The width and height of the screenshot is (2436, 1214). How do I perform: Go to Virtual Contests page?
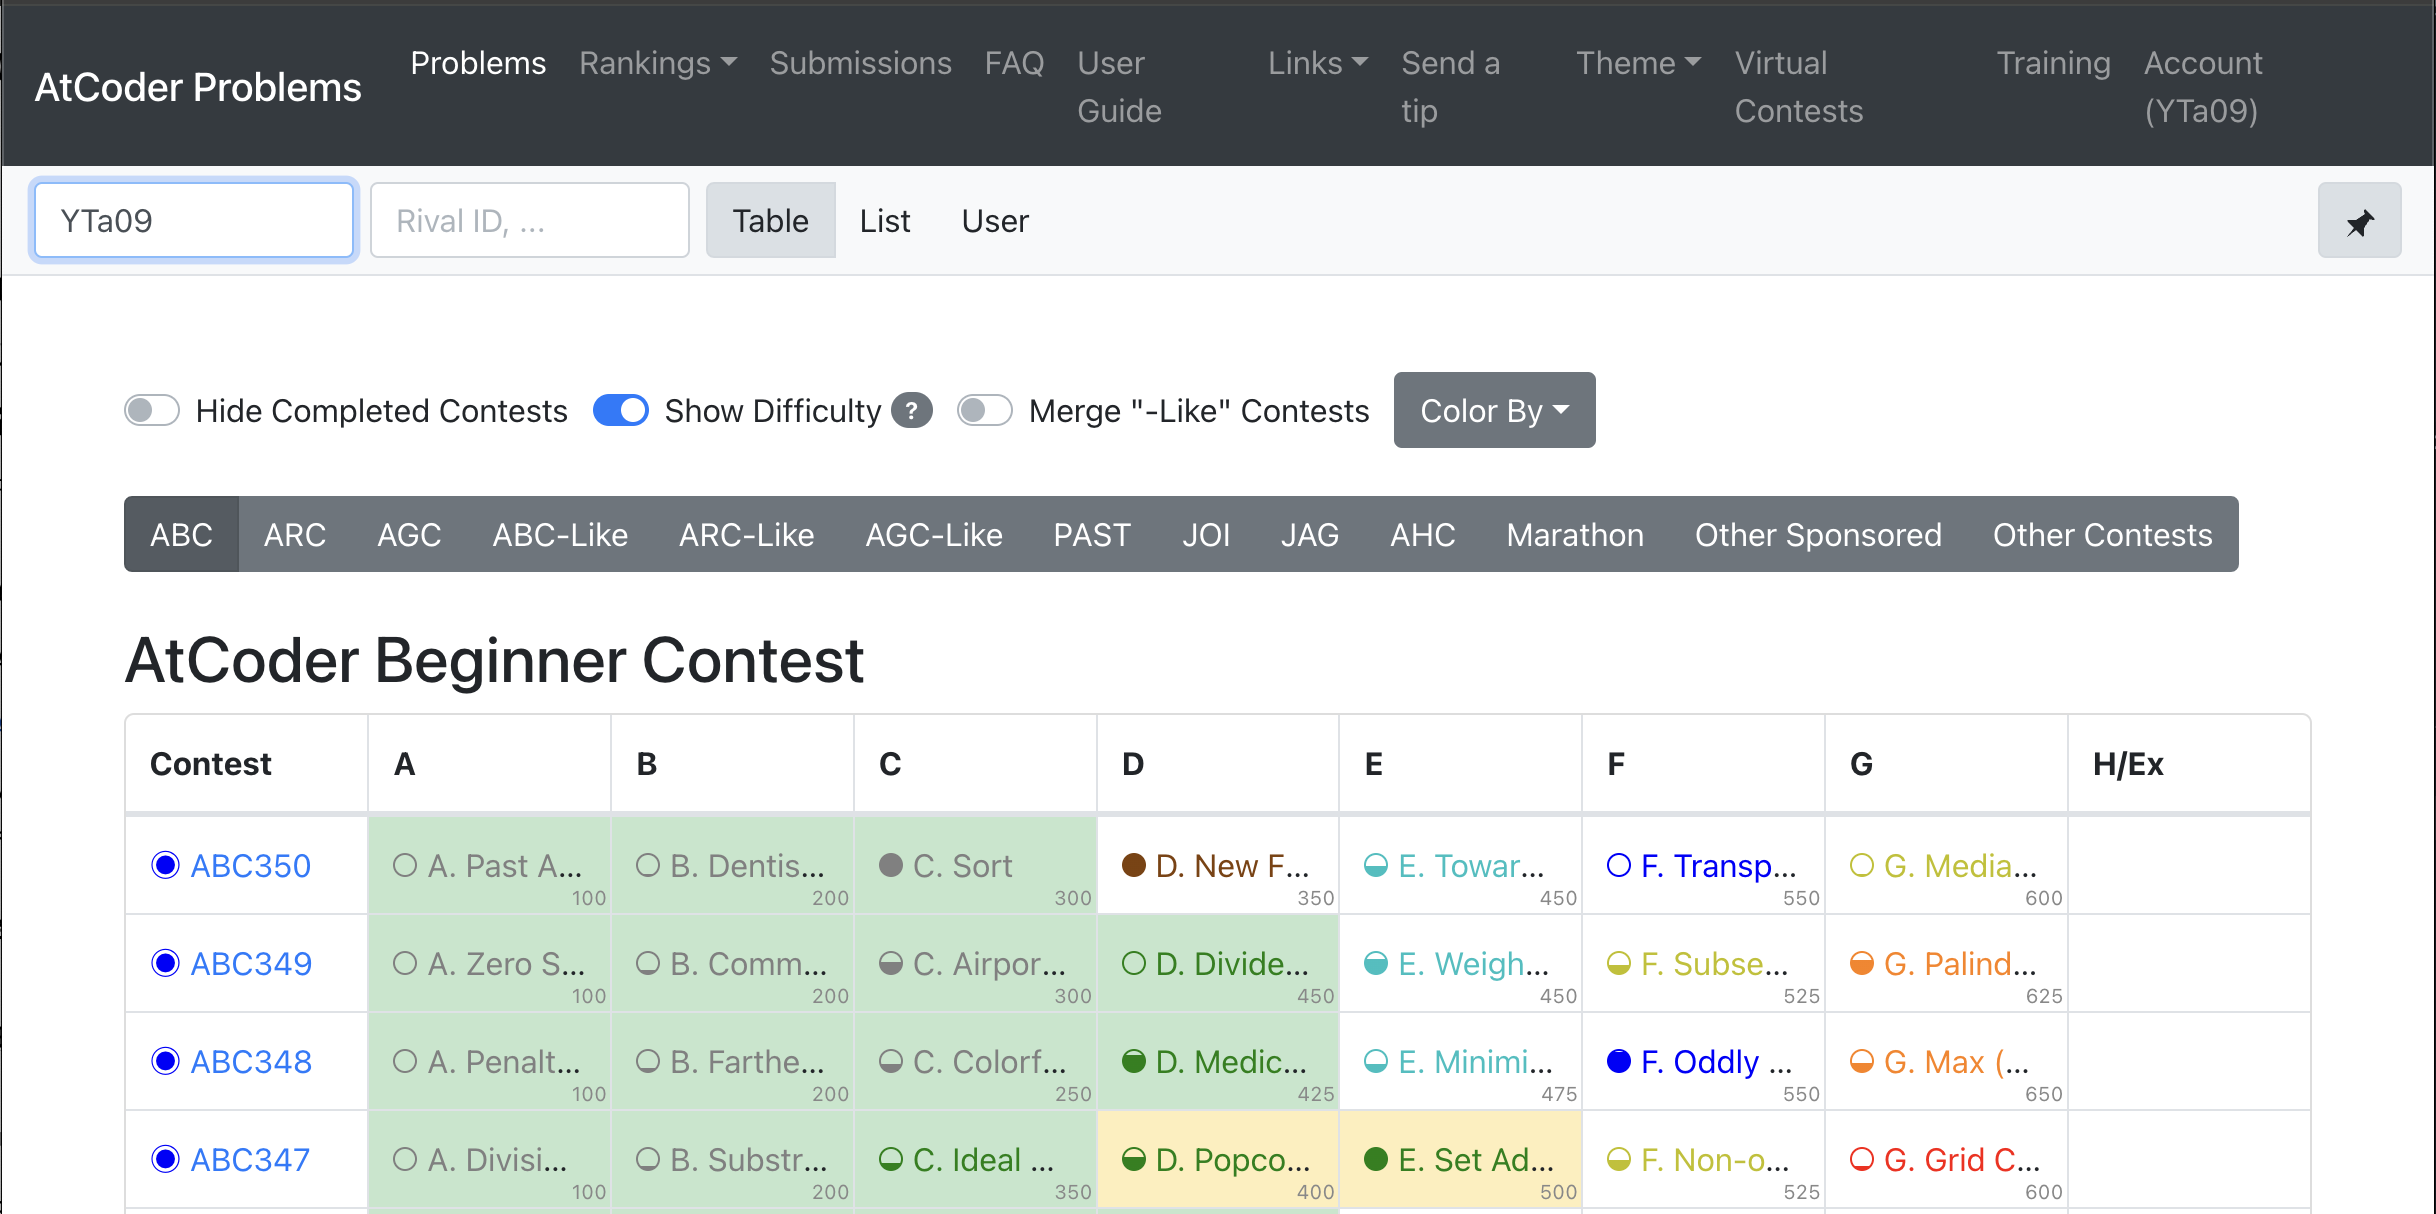click(x=1798, y=87)
